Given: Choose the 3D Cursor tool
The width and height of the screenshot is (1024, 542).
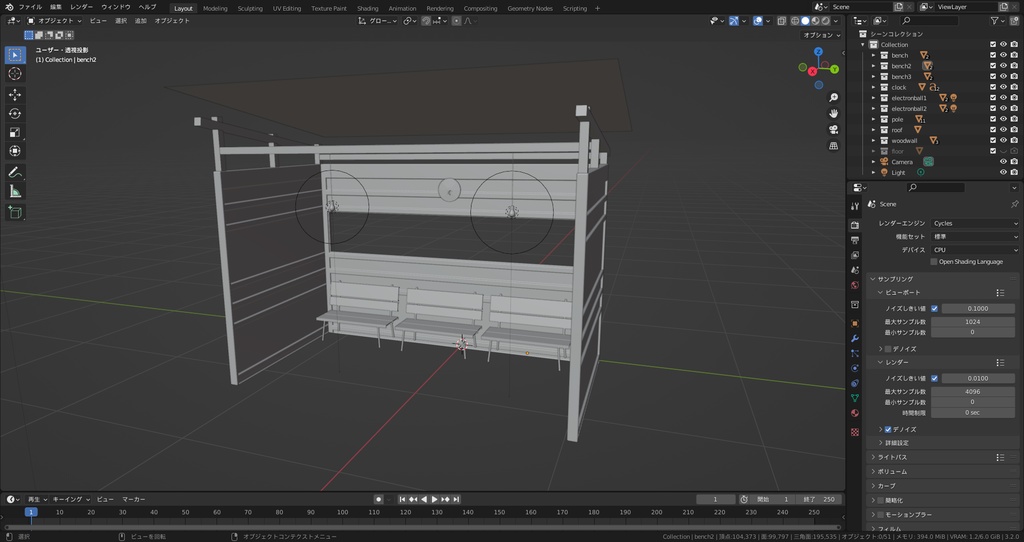Looking at the screenshot, I should click(x=15, y=73).
